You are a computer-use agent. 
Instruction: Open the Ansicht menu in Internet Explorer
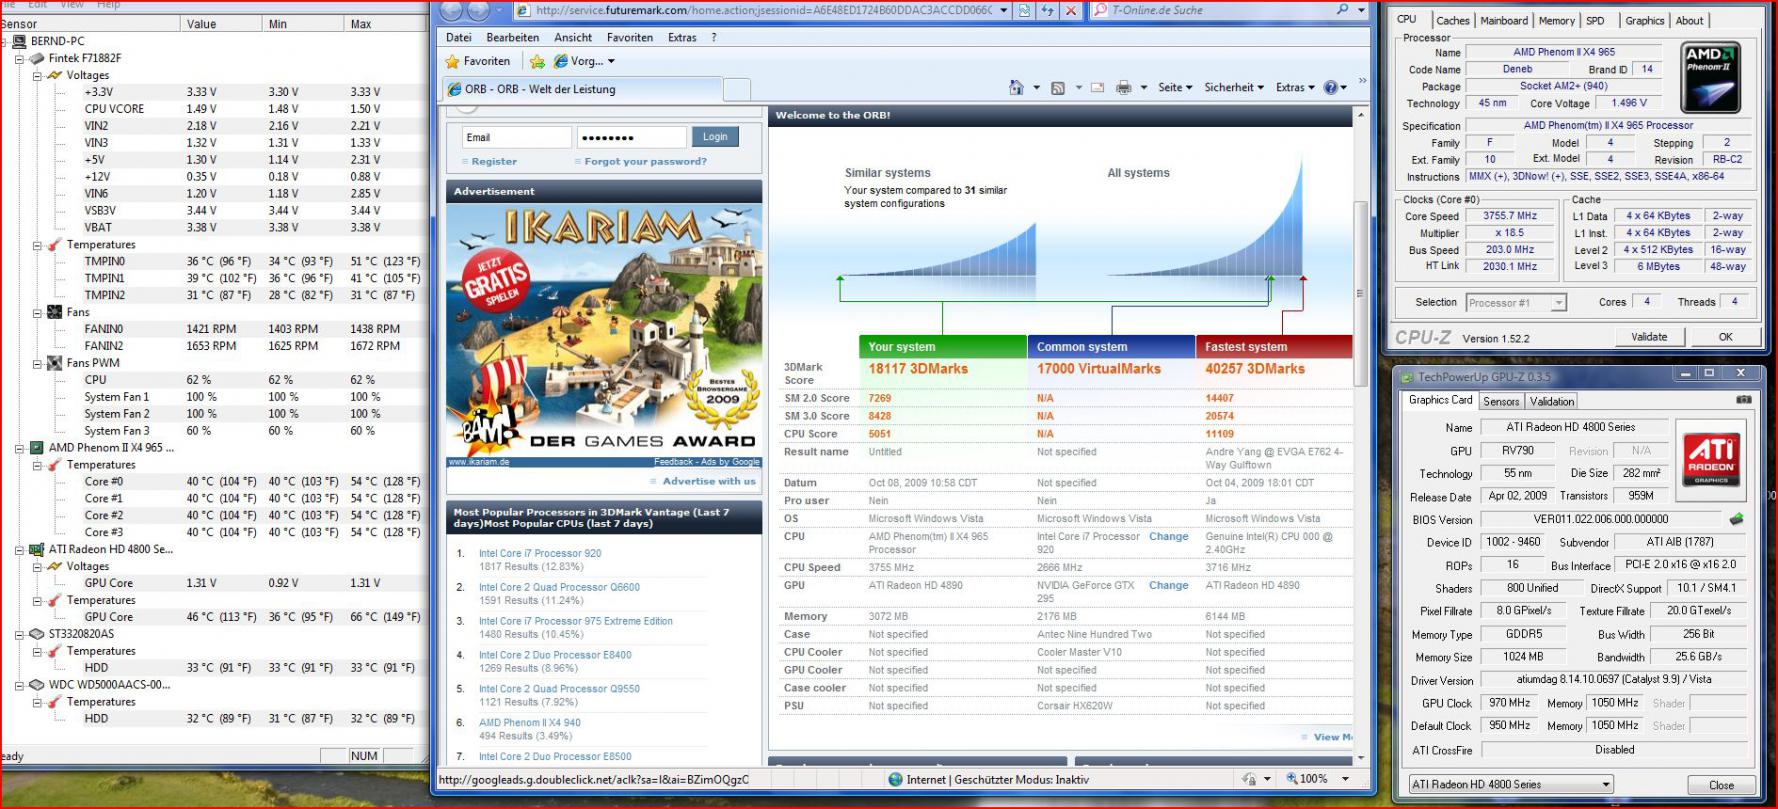pyautogui.click(x=573, y=37)
